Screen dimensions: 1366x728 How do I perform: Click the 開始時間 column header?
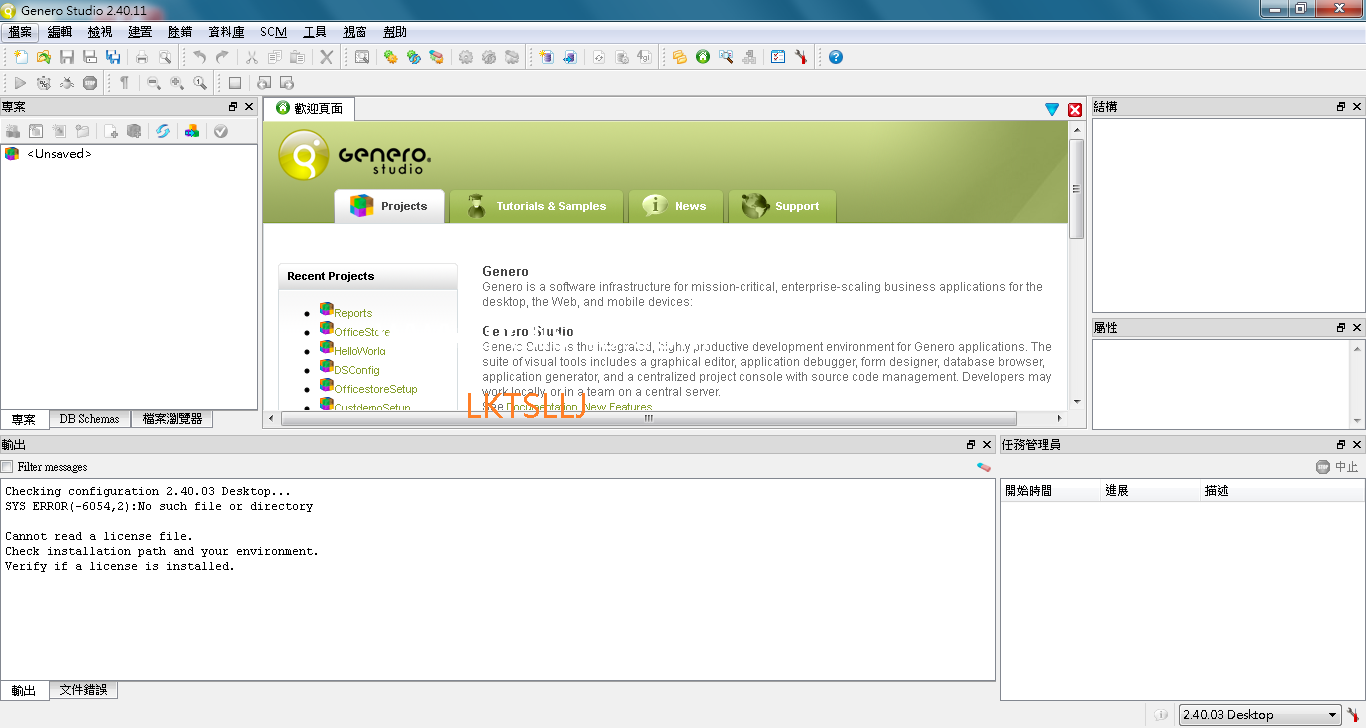coord(1050,491)
